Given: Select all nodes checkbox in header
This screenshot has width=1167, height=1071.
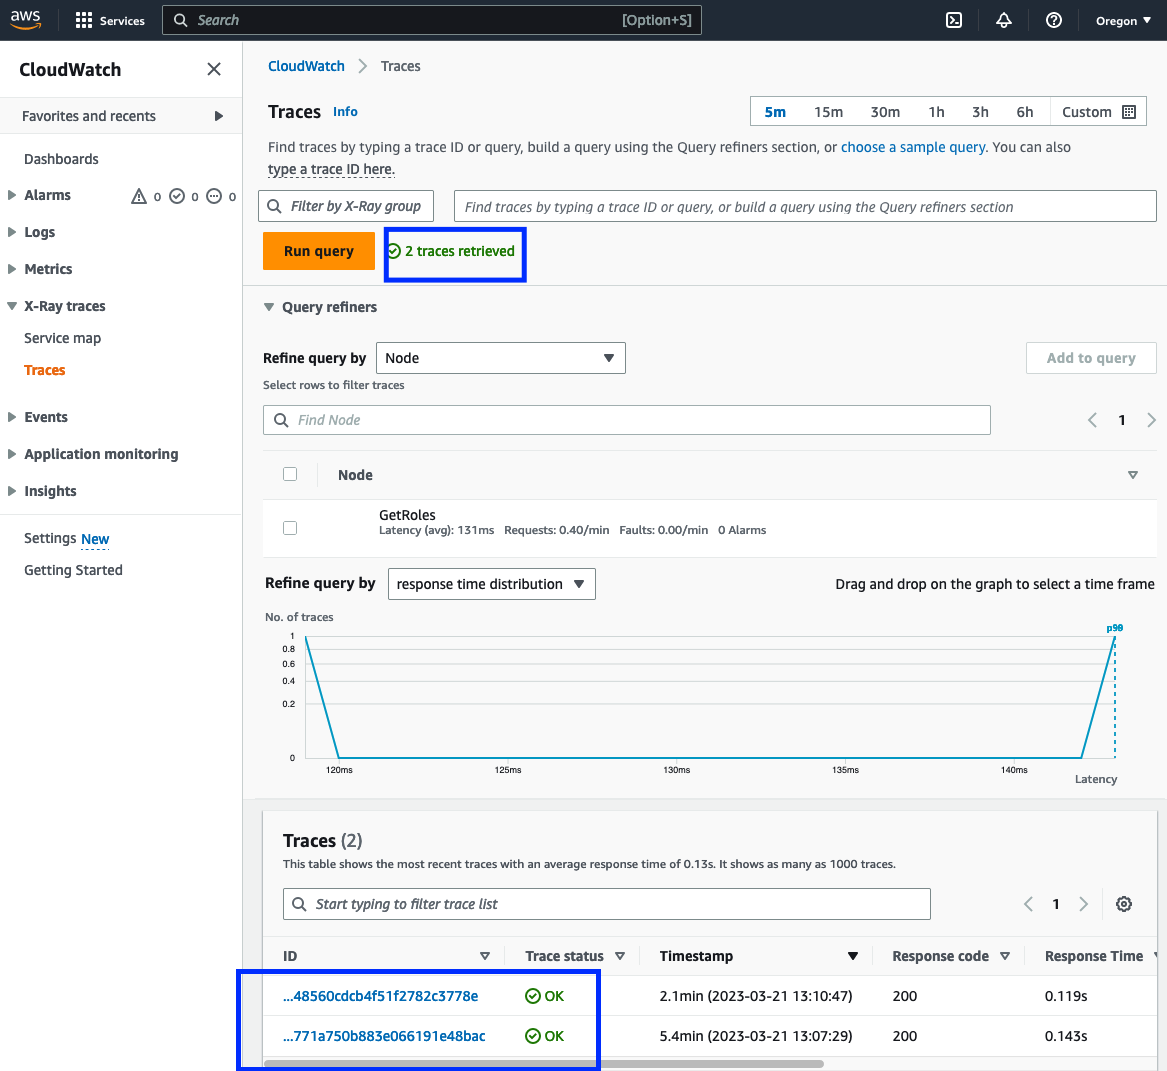Looking at the screenshot, I should pos(290,474).
